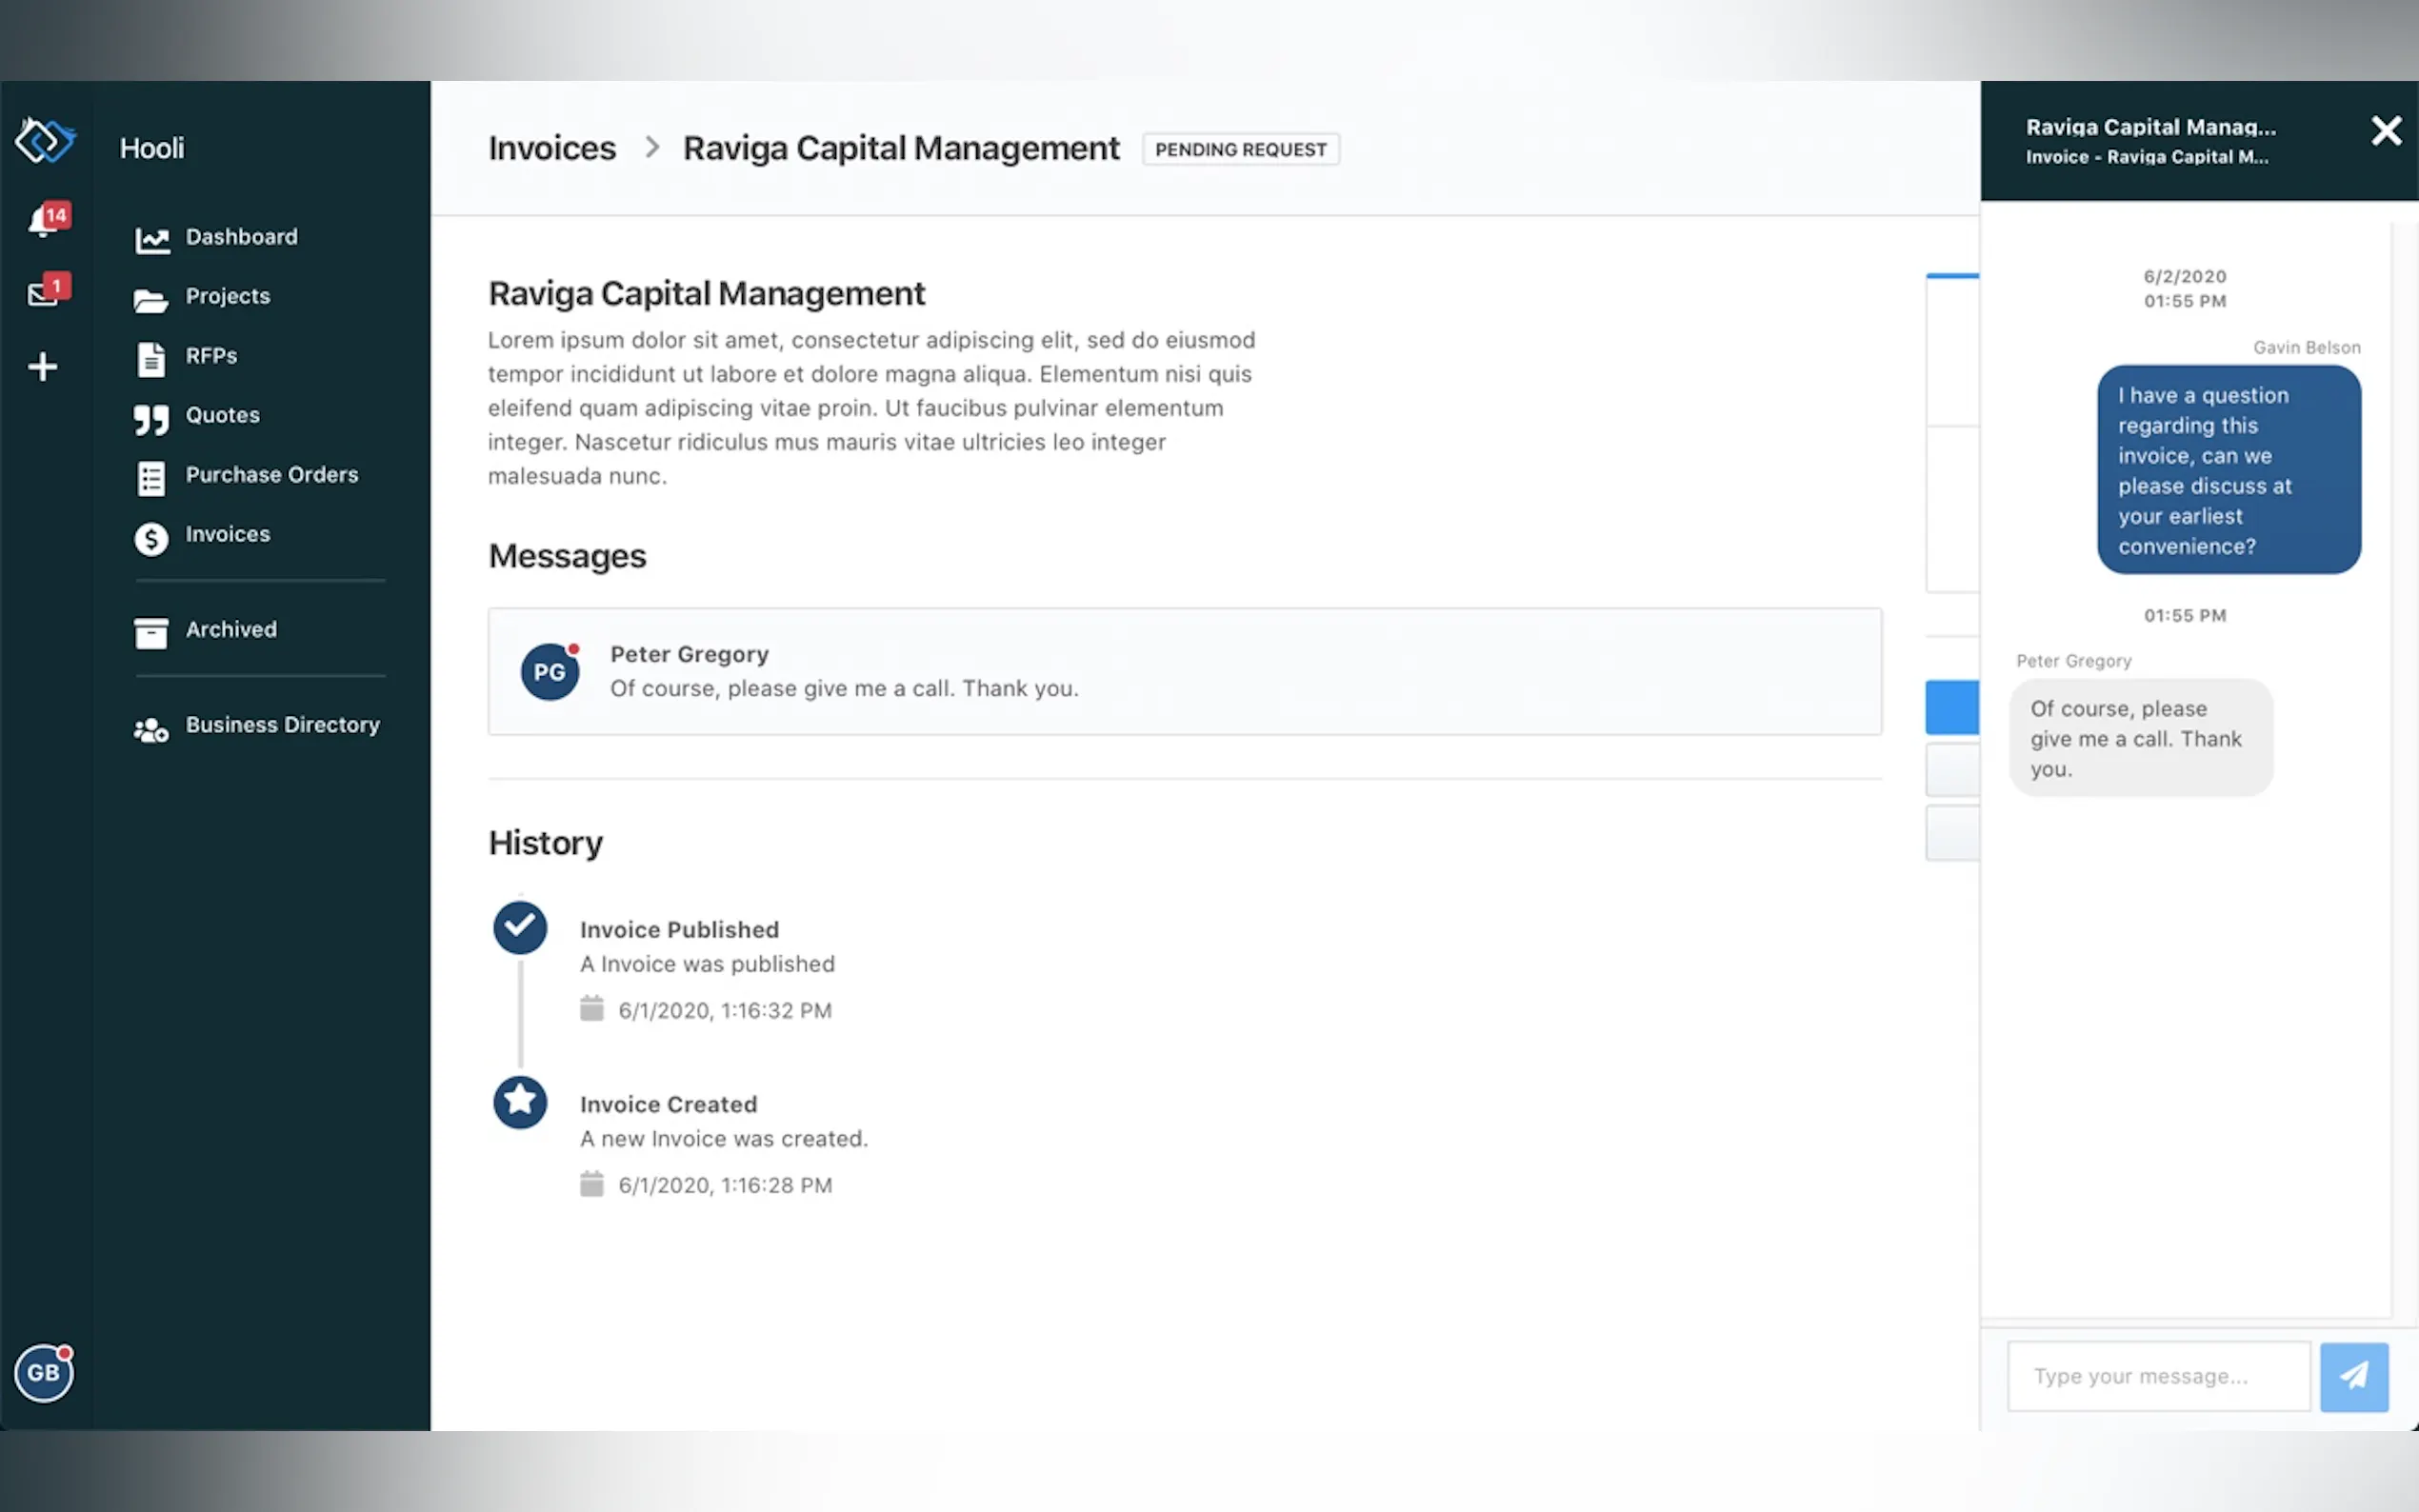Image resolution: width=2419 pixels, height=1512 pixels.
Task: Click the PG avatar in Messages
Action: click(549, 672)
